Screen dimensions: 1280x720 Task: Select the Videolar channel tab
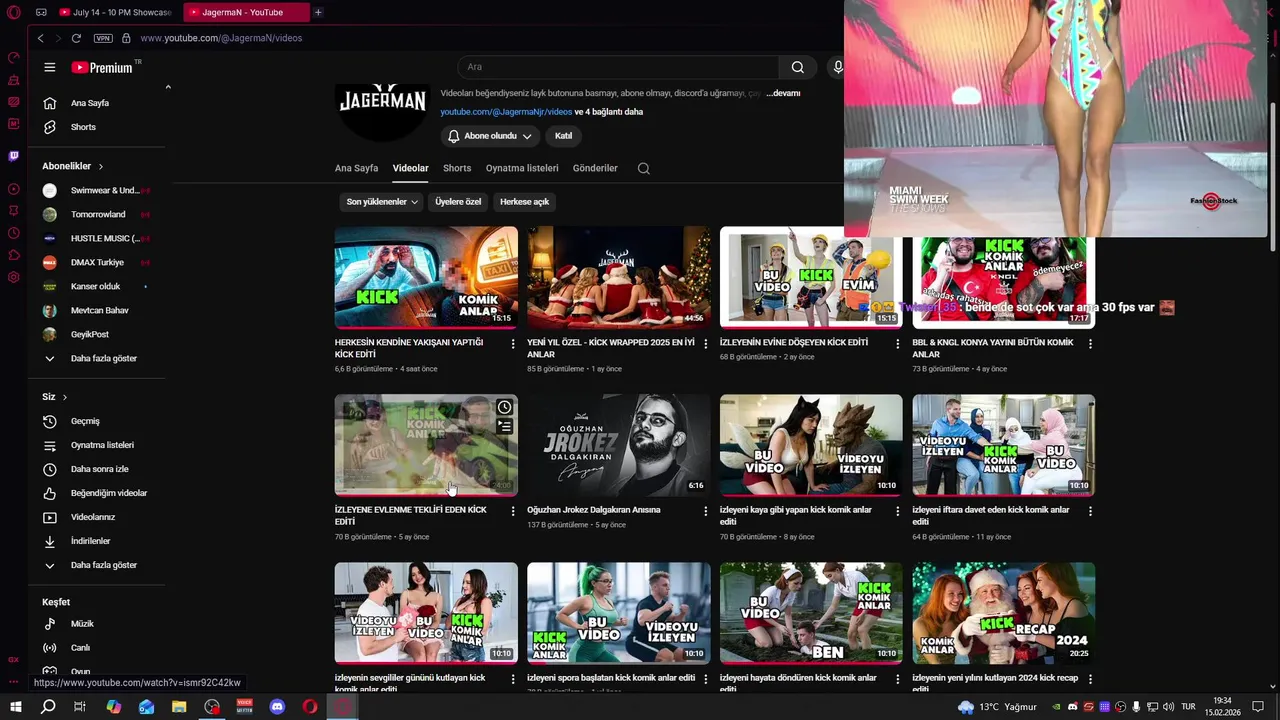click(x=410, y=168)
